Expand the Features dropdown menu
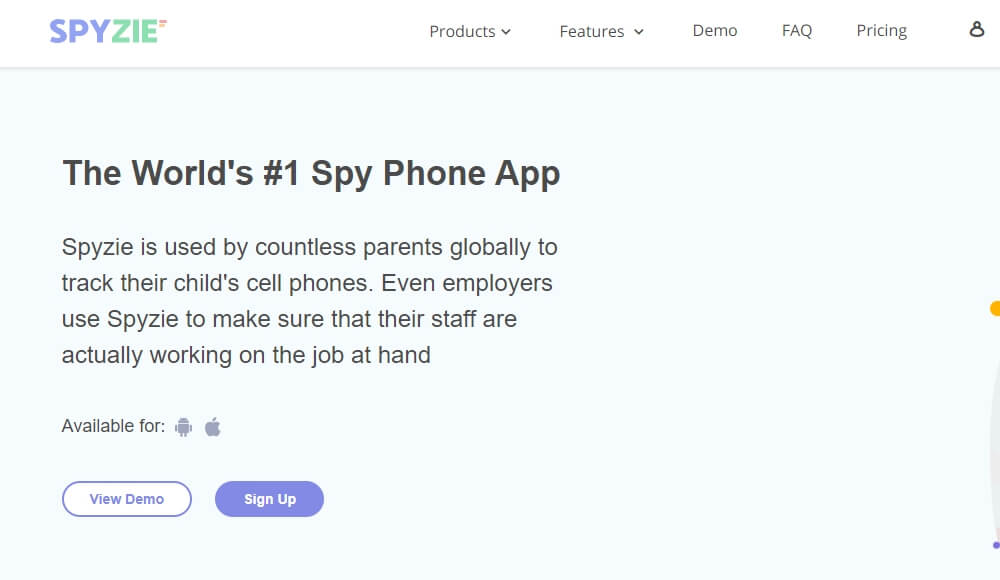Viewport: 1000px width, 580px height. [x=593, y=31]
